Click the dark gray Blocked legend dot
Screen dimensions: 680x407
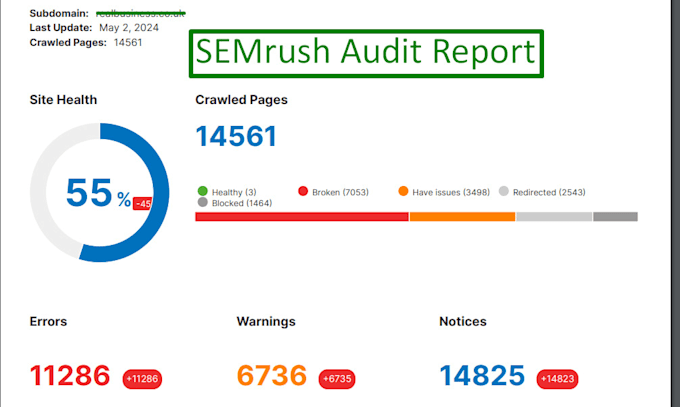click(203, 202)
